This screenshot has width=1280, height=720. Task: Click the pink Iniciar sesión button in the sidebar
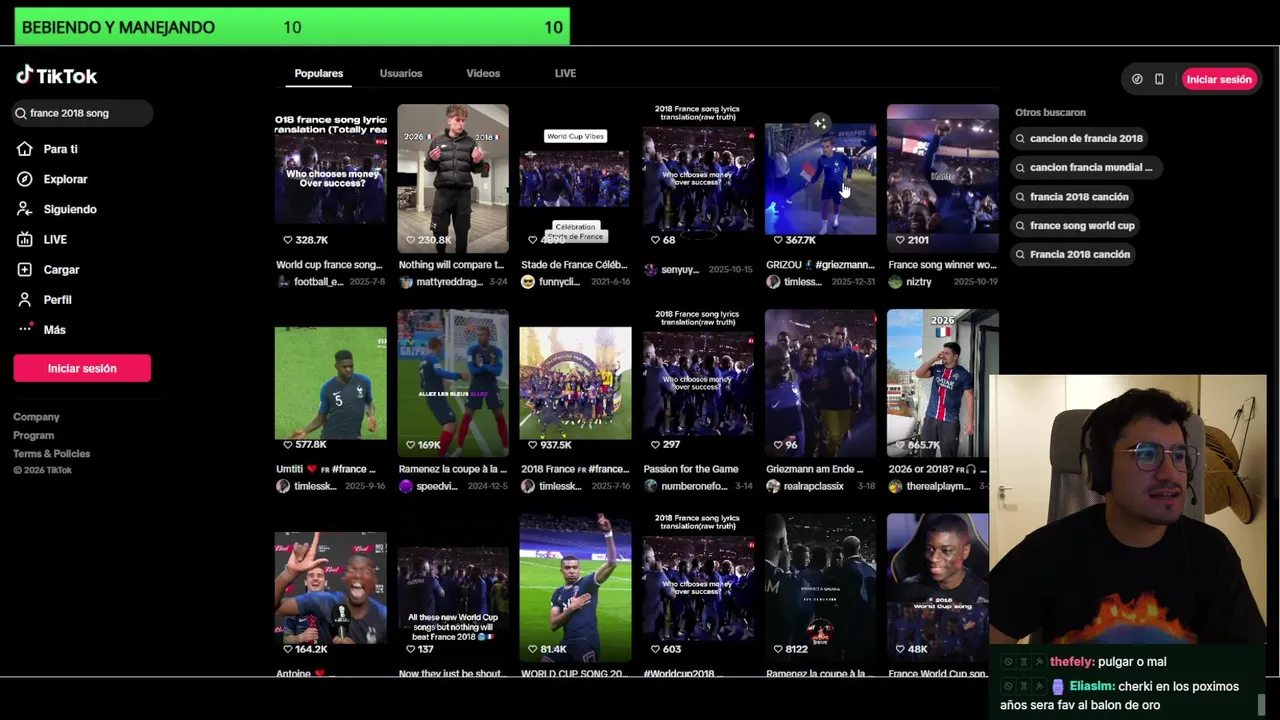point(82,368)
